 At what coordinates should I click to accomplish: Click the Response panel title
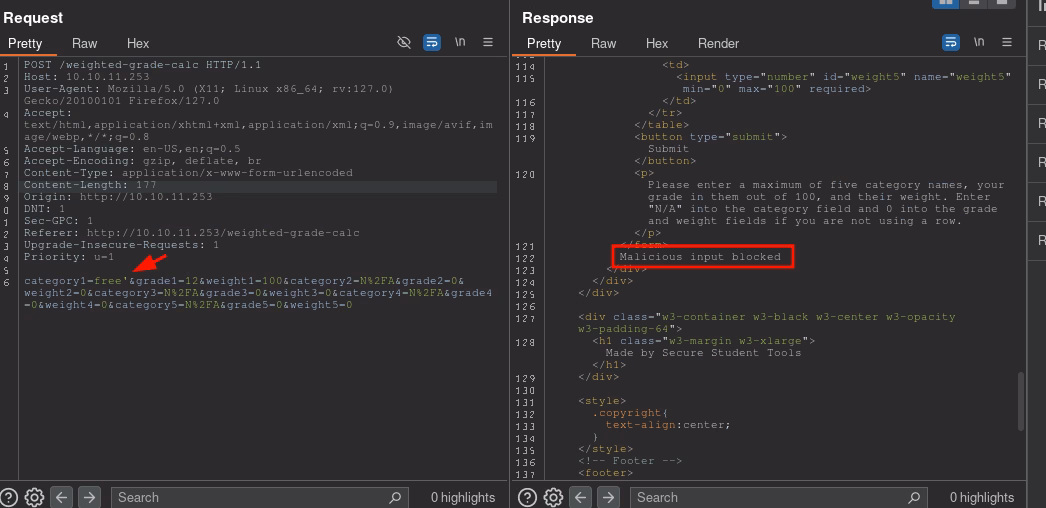[x=558, y=18]
